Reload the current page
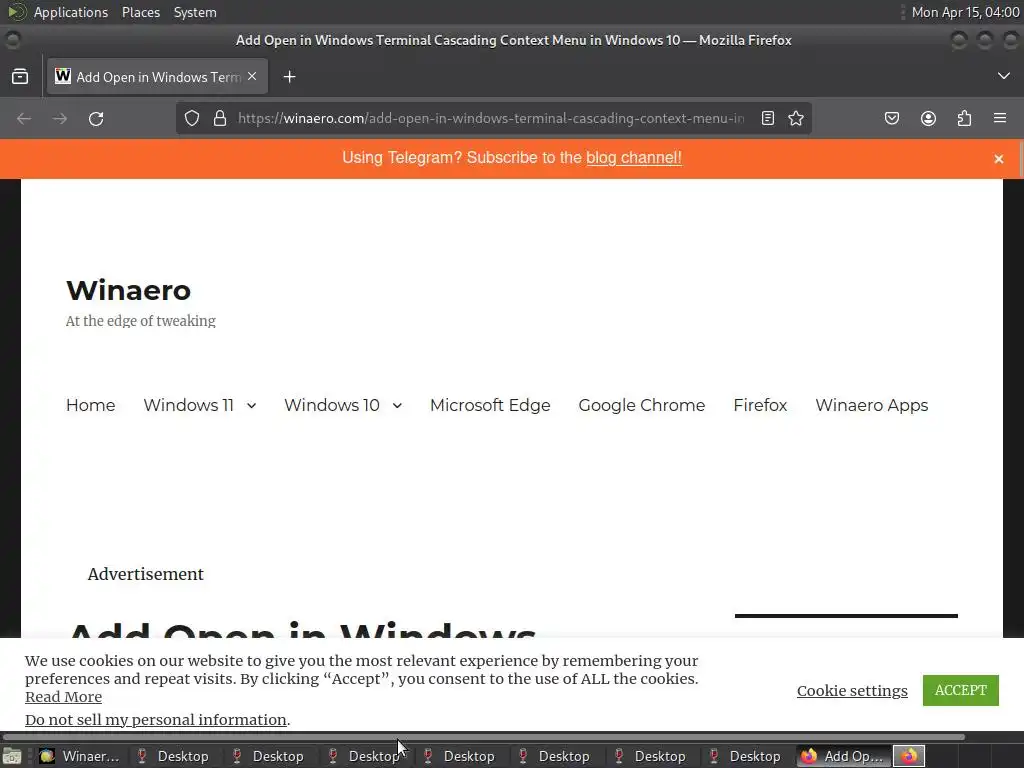1024x768 pixels. (96, 118)
